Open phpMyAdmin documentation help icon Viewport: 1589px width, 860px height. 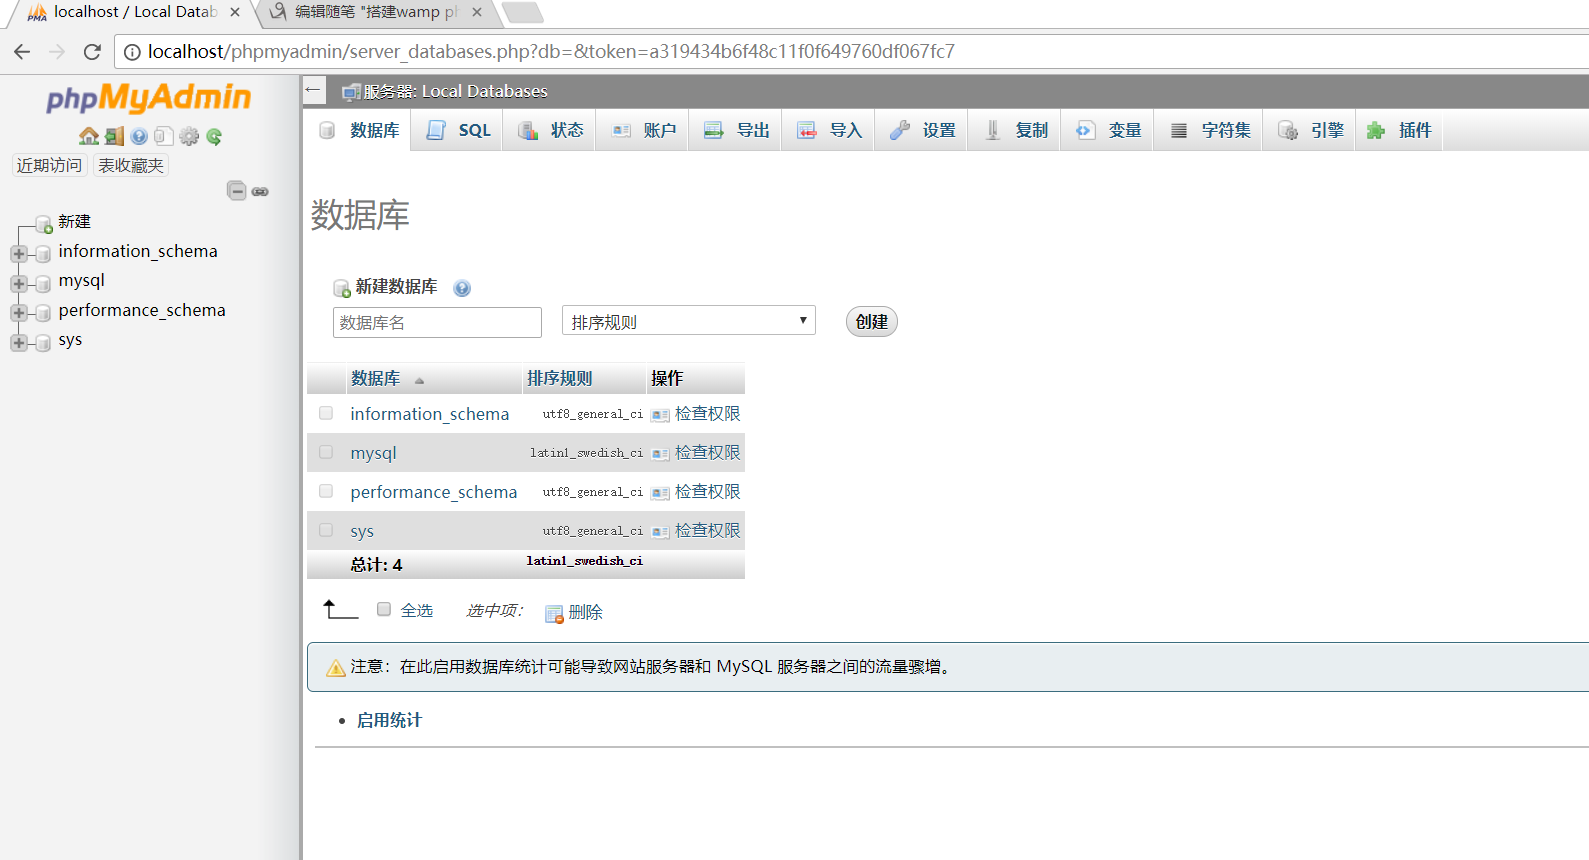139,136
